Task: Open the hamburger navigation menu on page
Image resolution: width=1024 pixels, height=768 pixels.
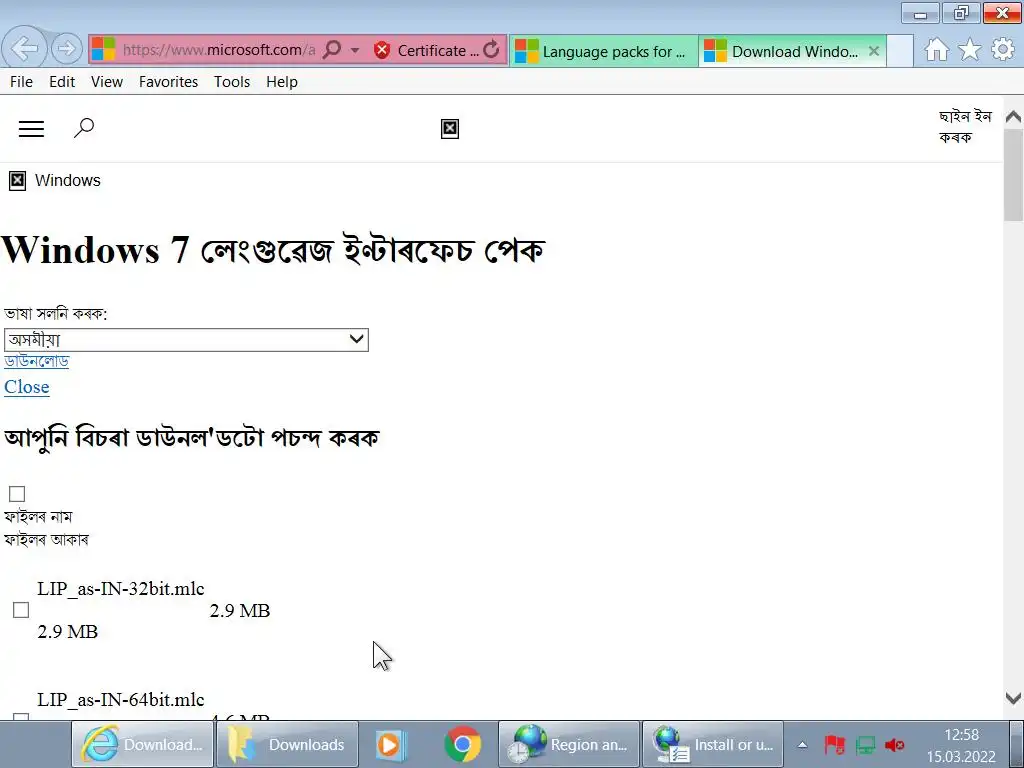Action: point(31,129)
